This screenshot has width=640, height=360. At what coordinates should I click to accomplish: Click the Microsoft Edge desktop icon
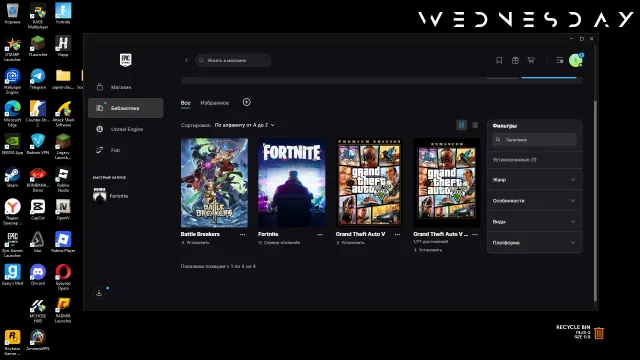pyautogui.click(x=12, y=114)
